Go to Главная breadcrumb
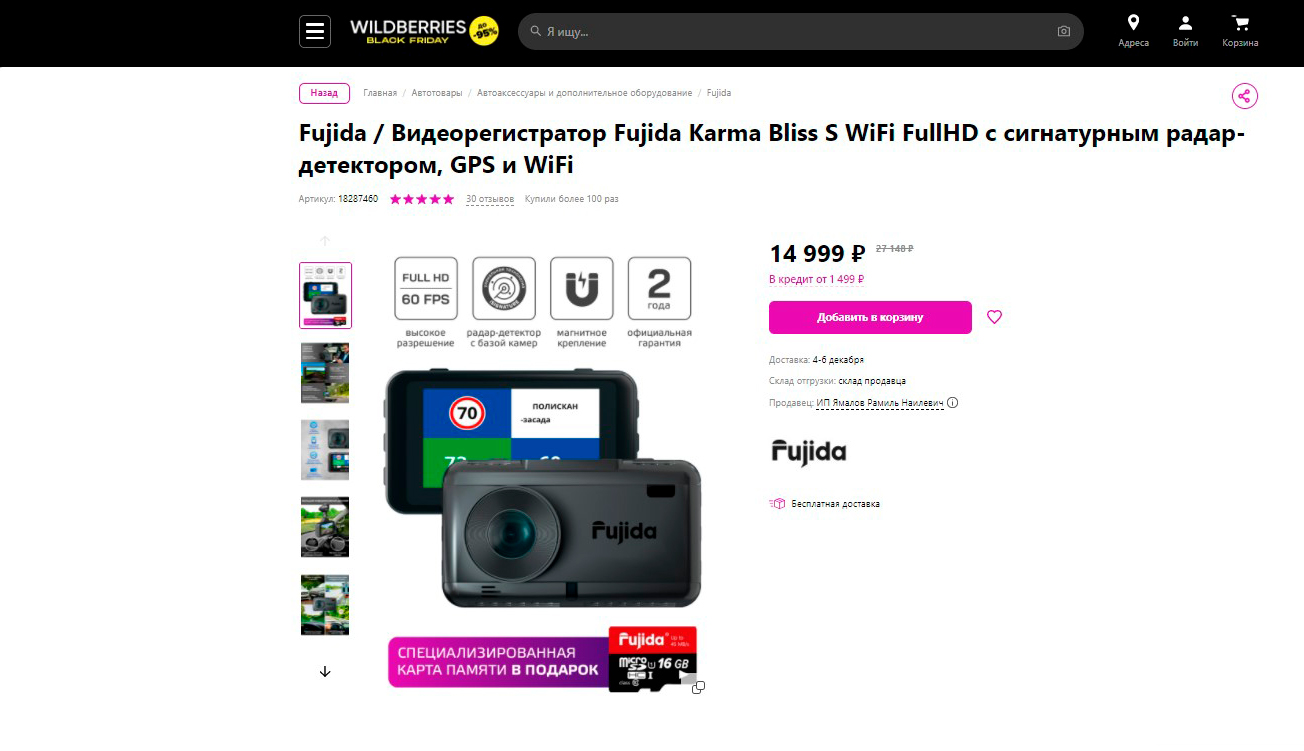The width and height of the screenshot is (1304, 751). click(x=380, y=93)
